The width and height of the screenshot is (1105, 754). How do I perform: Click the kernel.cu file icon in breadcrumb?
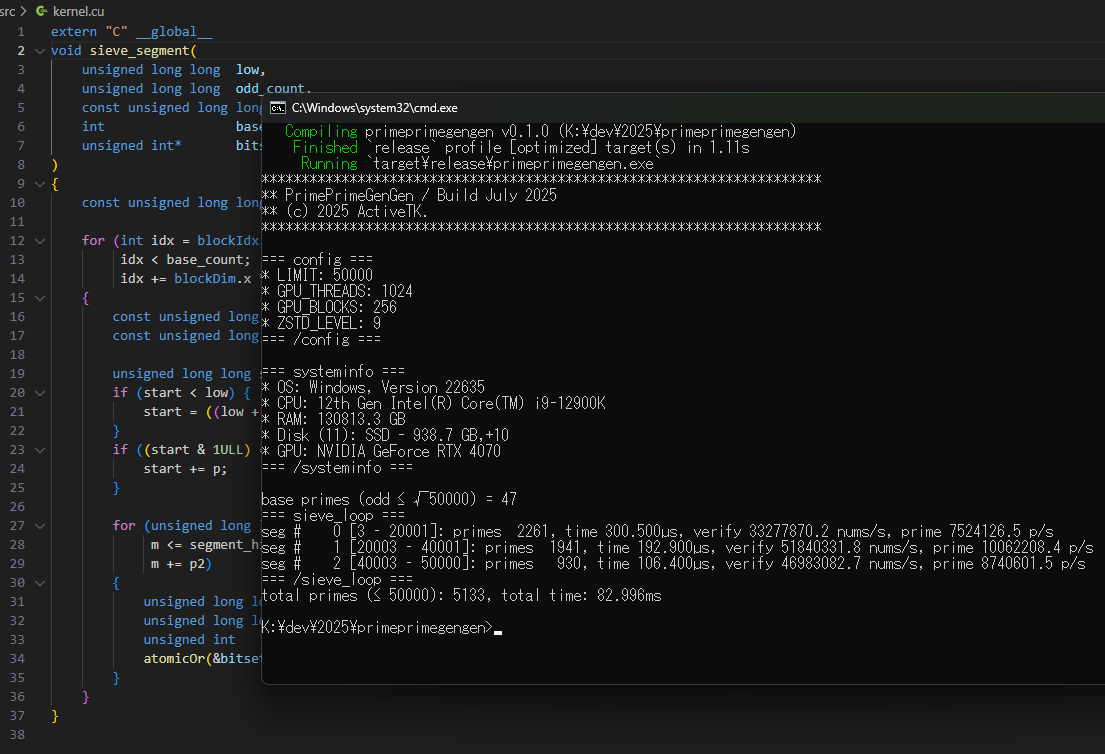(41, 9)
